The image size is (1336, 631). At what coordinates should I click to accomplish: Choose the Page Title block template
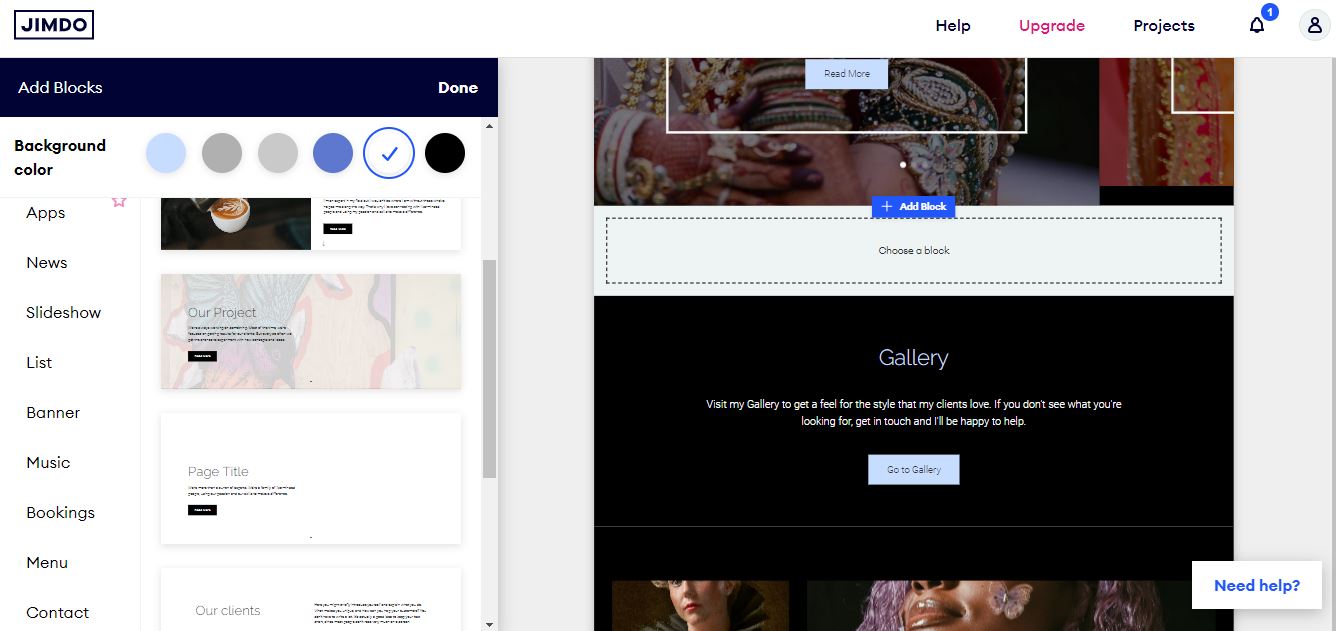pyautogui.click(x=311, y=479)
